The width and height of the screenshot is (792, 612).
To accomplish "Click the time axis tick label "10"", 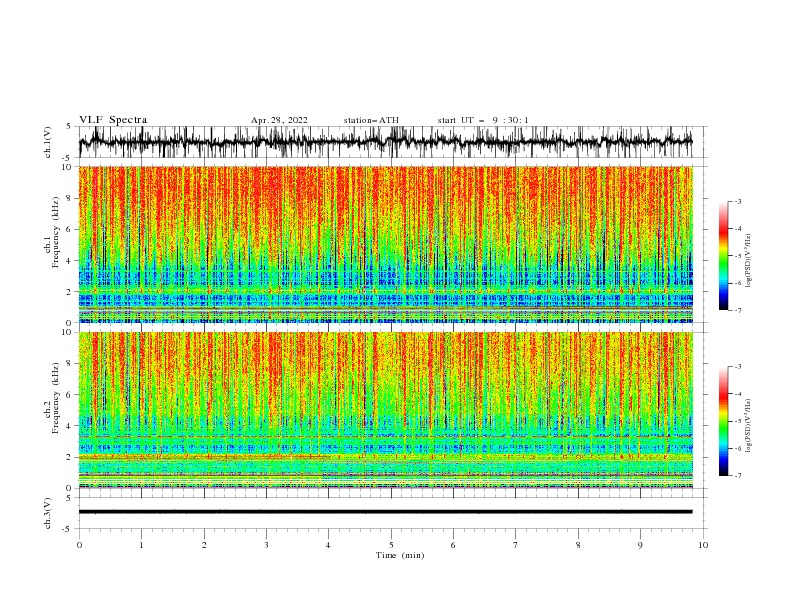I will tap(703, 545).
